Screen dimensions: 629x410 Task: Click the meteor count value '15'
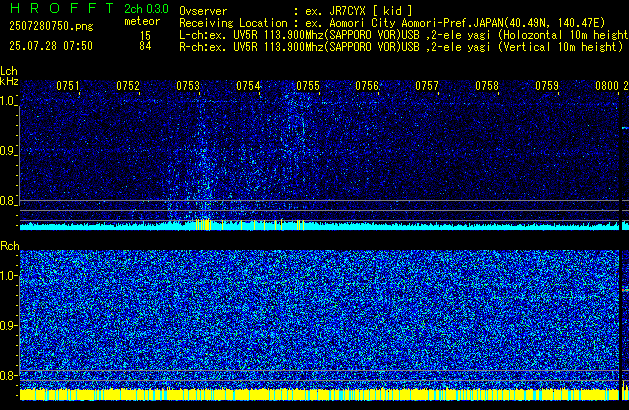point(145,36)
